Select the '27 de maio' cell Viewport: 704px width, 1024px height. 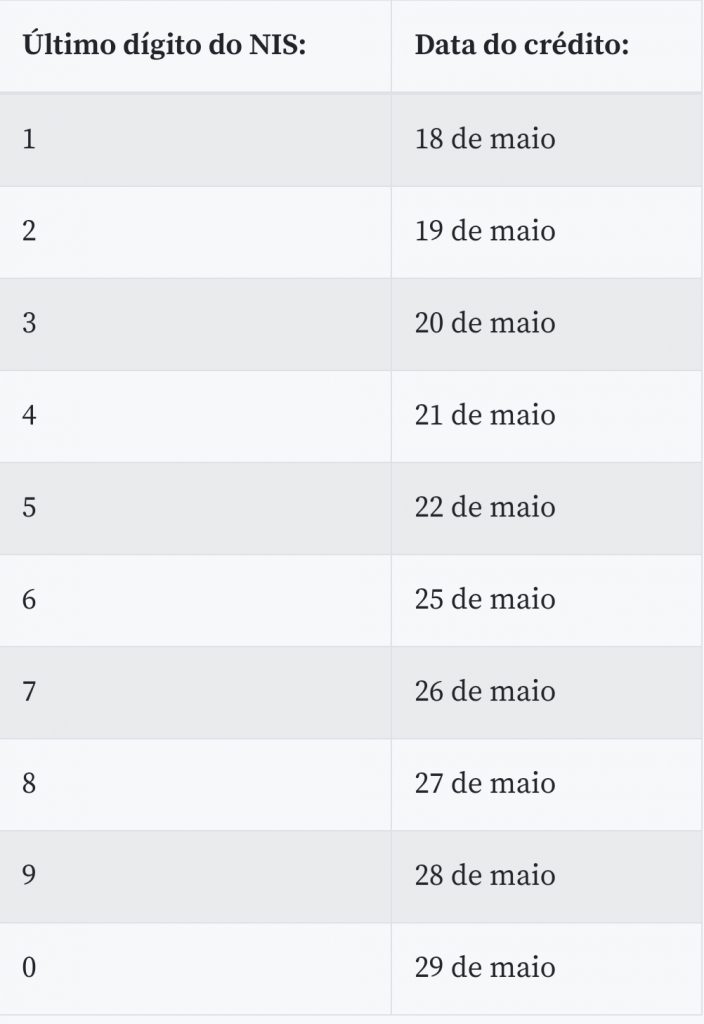point(547,784)
